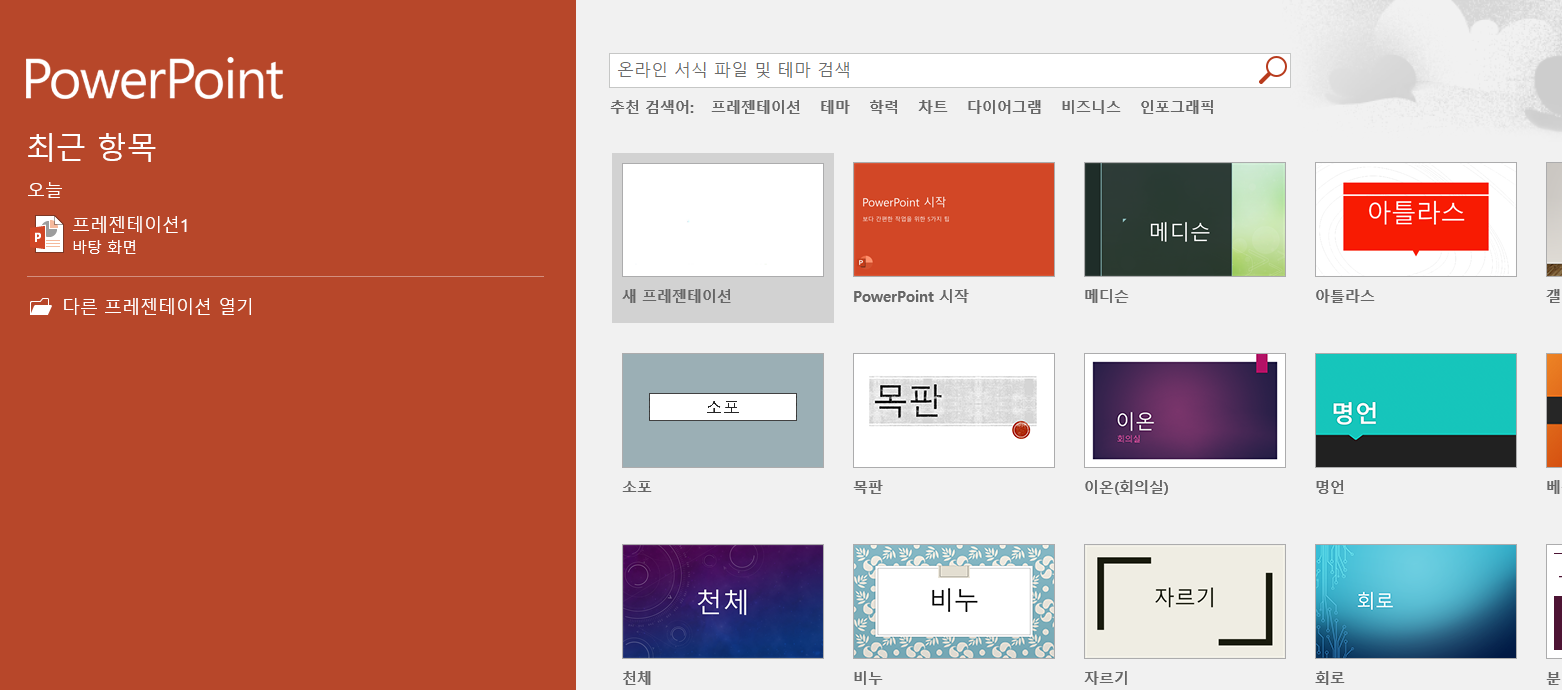Select suggested search 차트
The height and width of the screenshot is (690, 1562).
pyautogui.click(x=932, y=107)
